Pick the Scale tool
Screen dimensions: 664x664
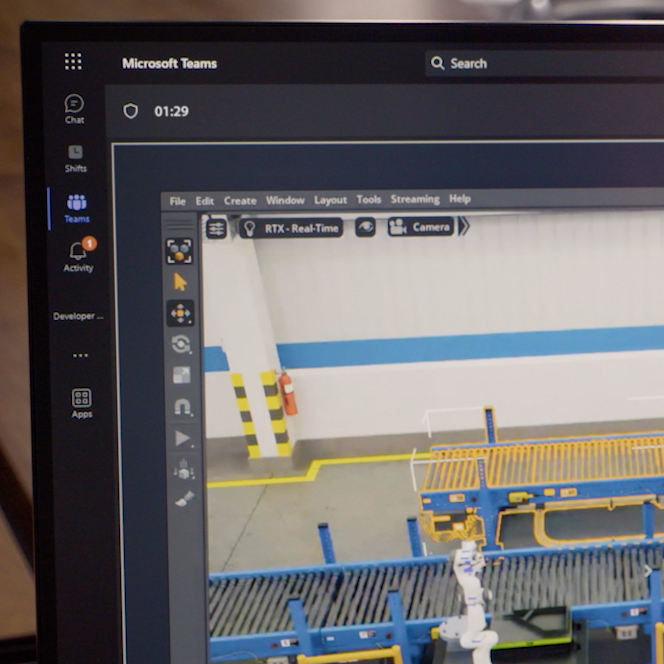(182, 375)
